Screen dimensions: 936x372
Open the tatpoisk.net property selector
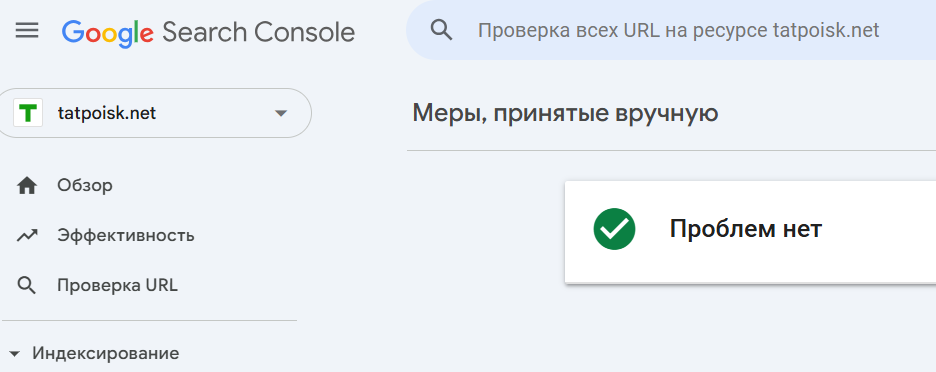tap(155, 113)
